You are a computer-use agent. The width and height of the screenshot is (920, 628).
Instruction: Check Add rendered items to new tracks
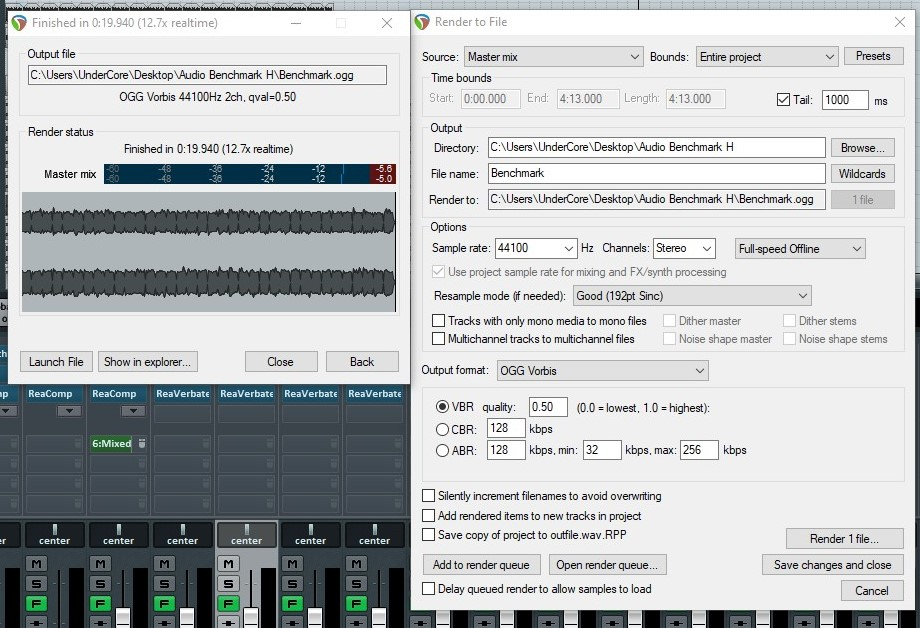pyautogui.click(x=428, y=515)
